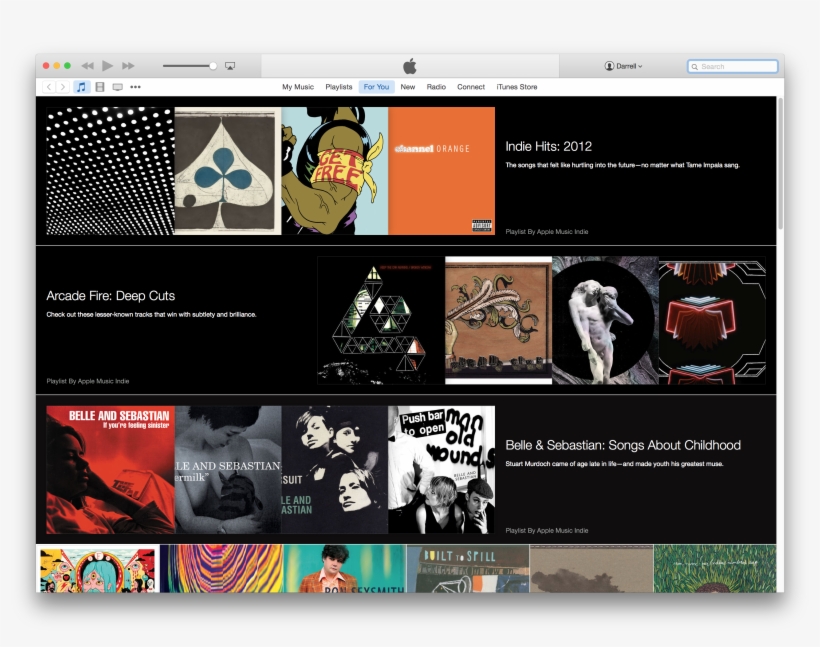This screenshot has height=647, width=820.
Task: Select the colorful cartoon faces album in bottom row
Action: coord(98,569)
